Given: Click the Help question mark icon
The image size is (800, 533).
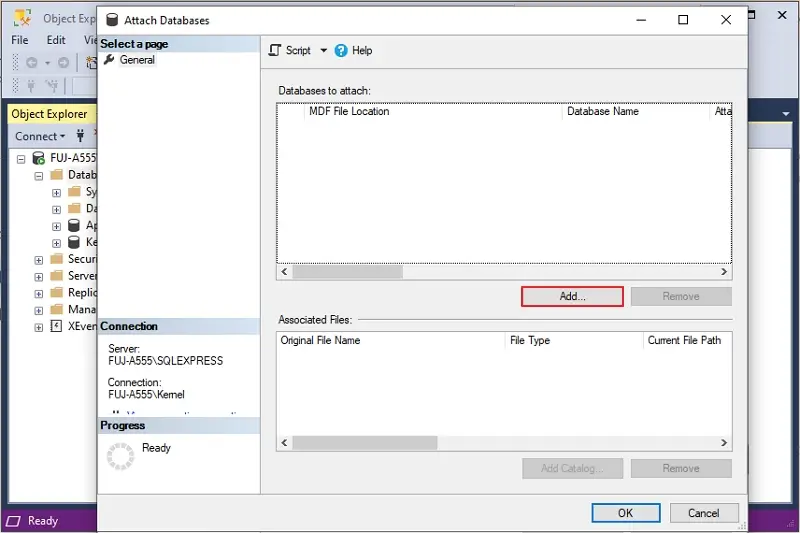Looking at the screenshot, I should click(341, 50).
